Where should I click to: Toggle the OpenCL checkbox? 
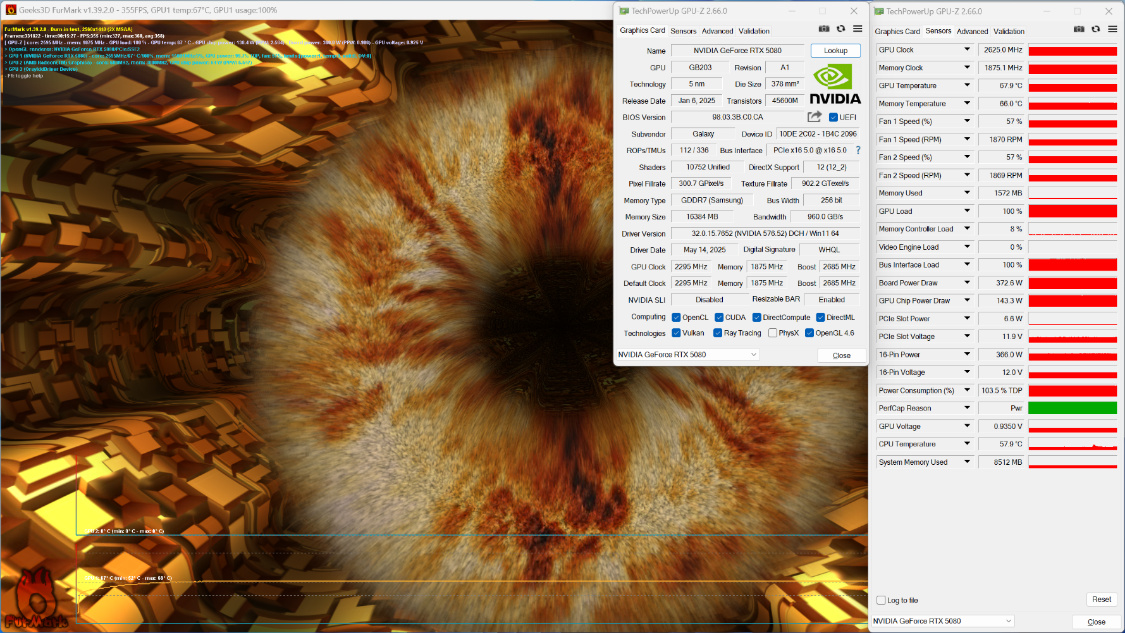[676, 317]
